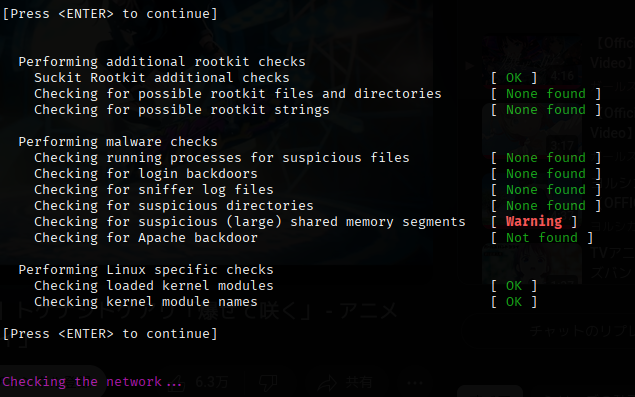Click OK status for kernel module names

(x=514, y=302)
